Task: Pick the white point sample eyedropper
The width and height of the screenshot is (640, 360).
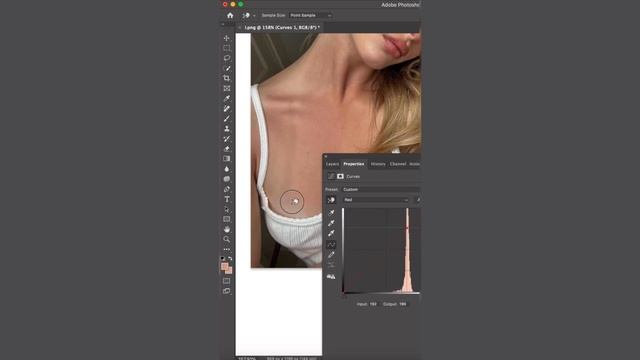Action: pos(331,233)
